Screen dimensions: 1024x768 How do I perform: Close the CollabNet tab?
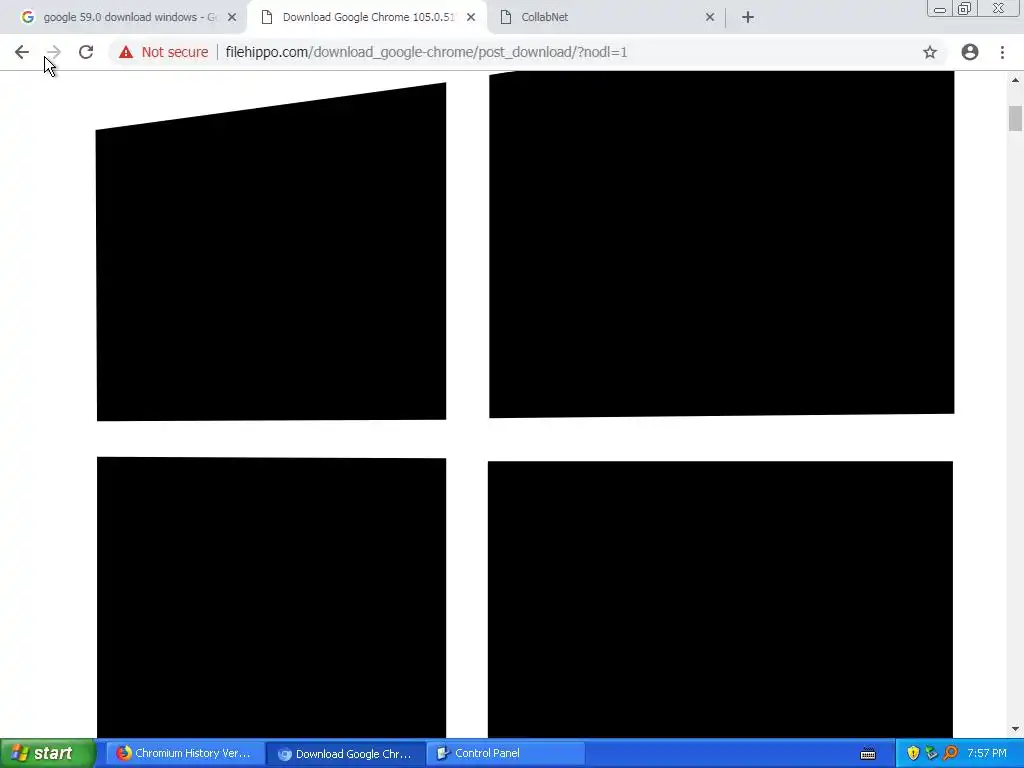tap(710, 18)
